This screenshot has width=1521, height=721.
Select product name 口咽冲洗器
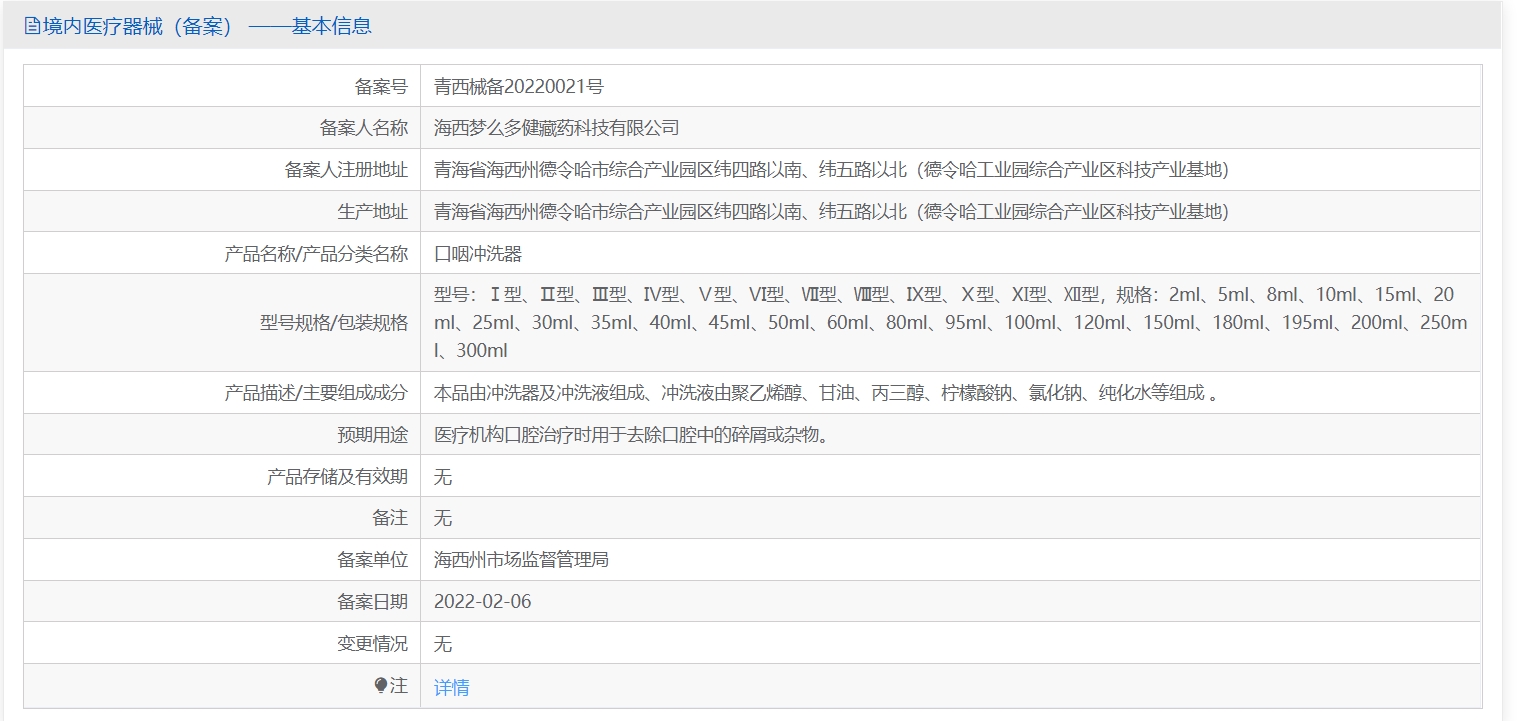coord(478,254)
